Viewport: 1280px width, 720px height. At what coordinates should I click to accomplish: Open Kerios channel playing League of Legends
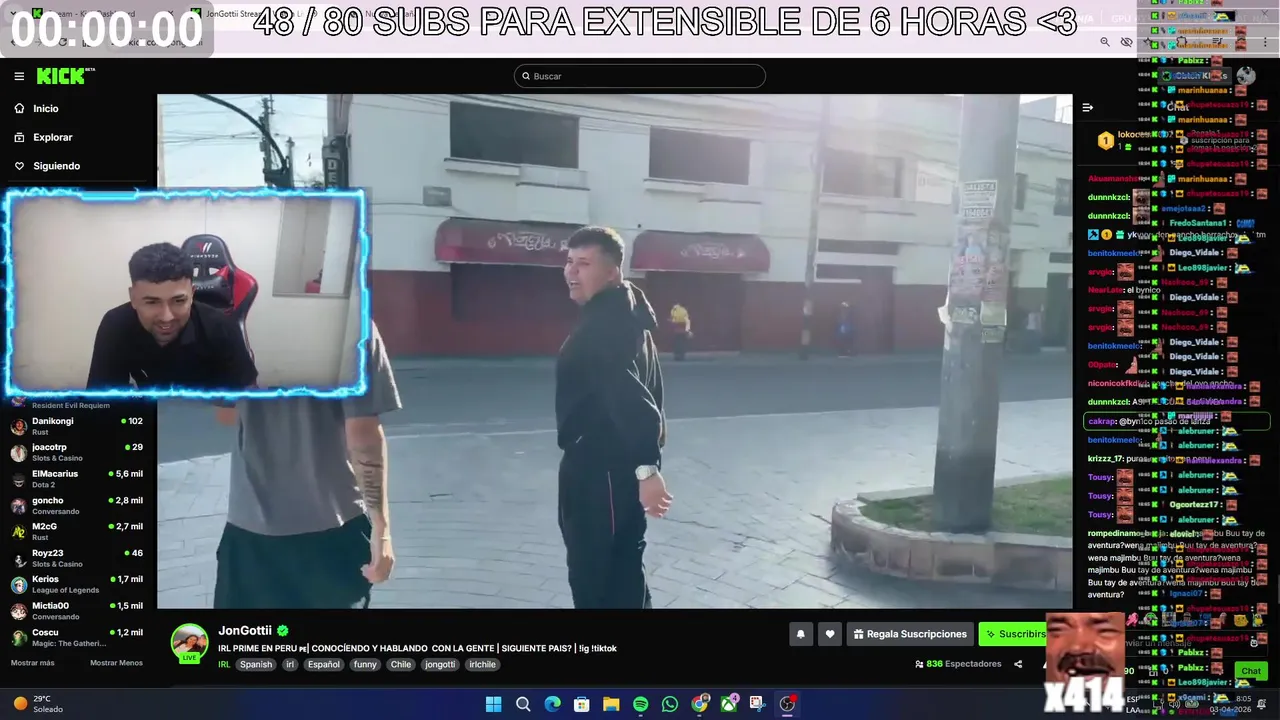pos(78,584)
